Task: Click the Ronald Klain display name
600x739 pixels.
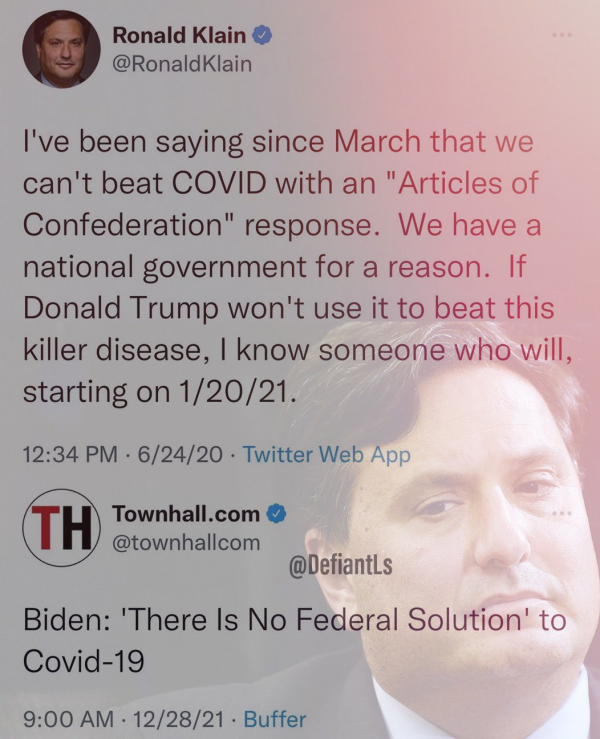Action: (179, 35)
